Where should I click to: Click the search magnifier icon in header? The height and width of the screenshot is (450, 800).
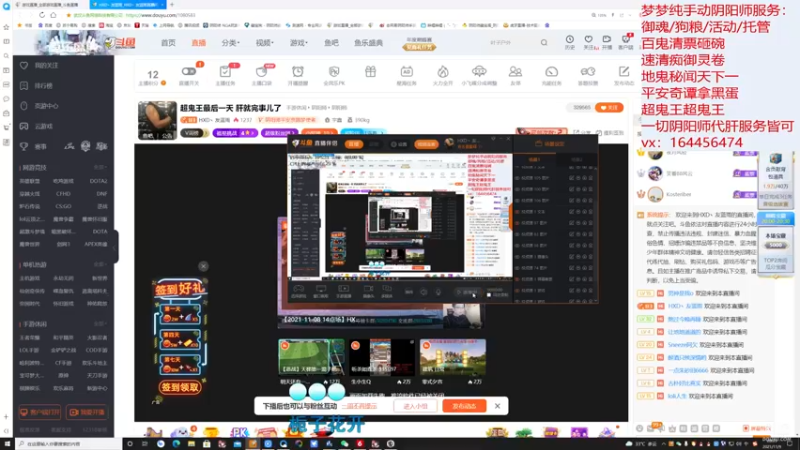(x=544, y=43)
